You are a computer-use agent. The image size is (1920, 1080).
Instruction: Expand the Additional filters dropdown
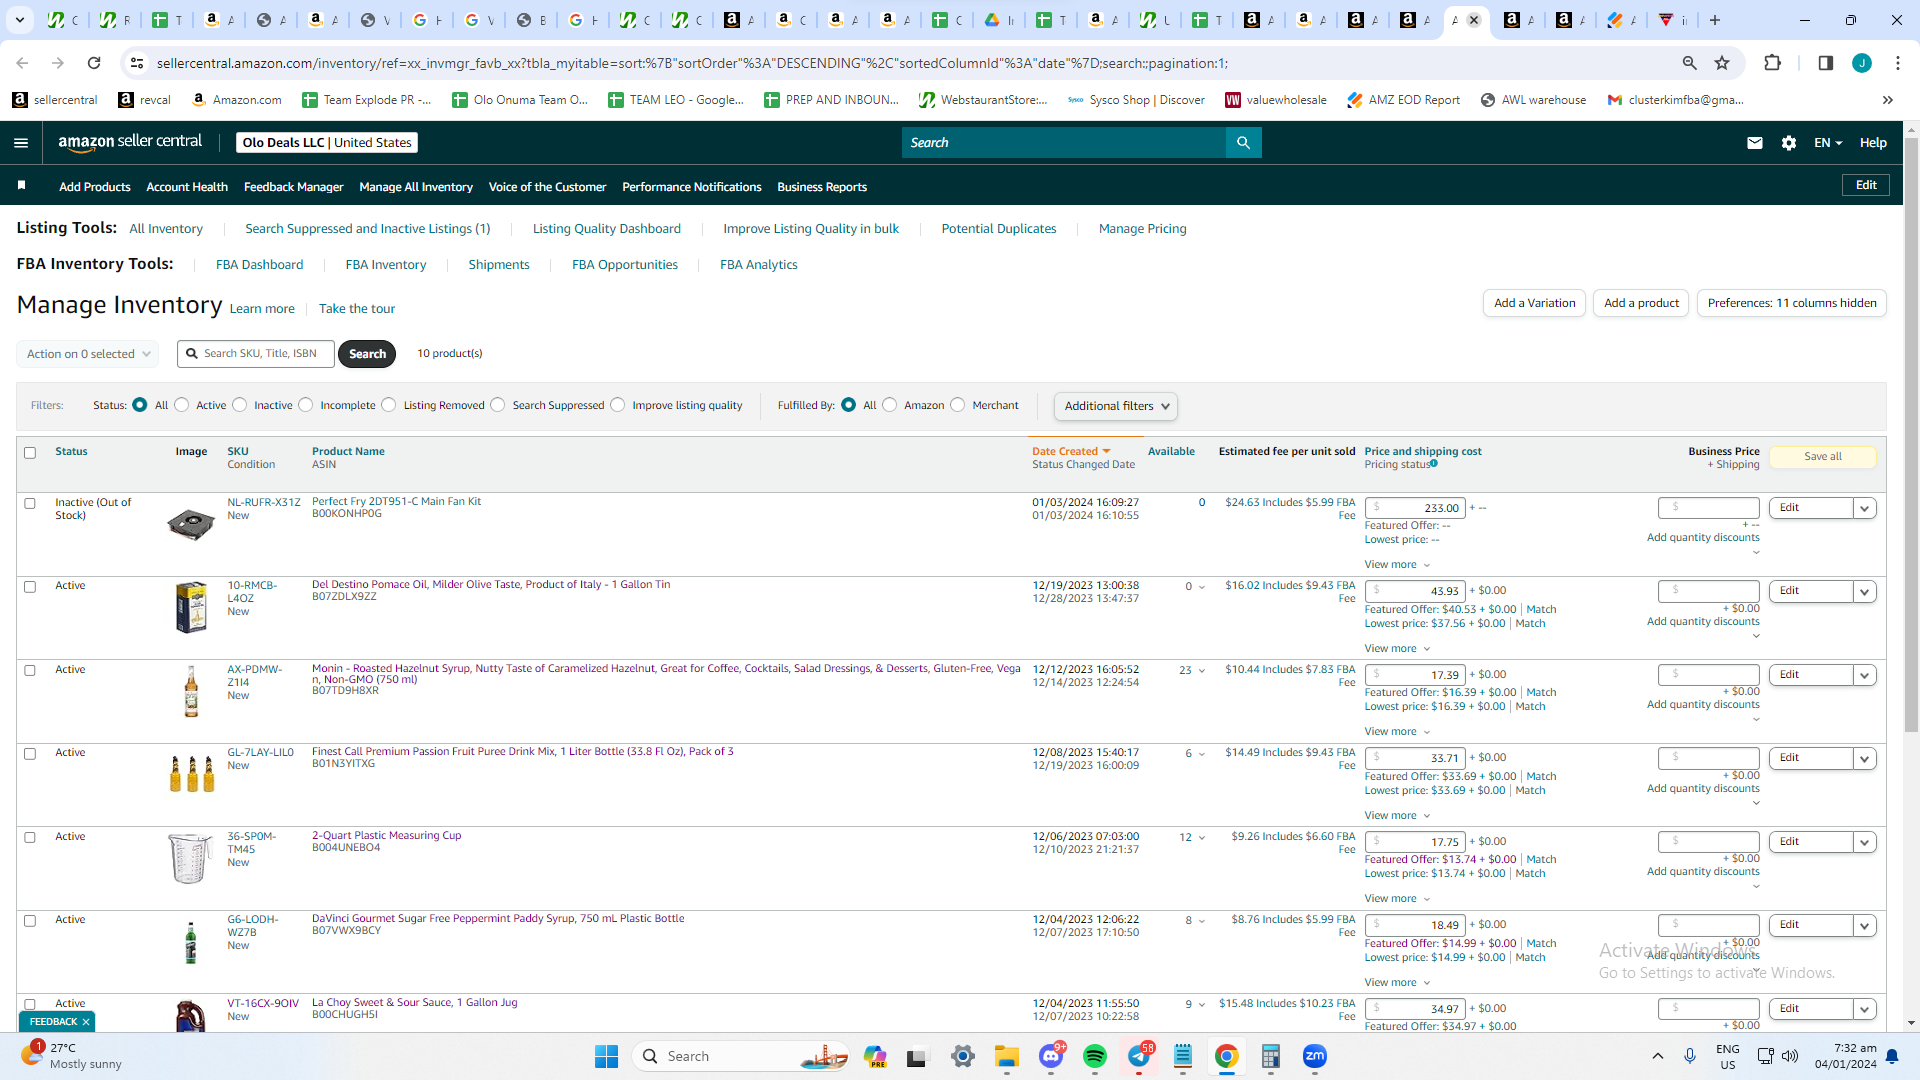[x=1115, y=406]
